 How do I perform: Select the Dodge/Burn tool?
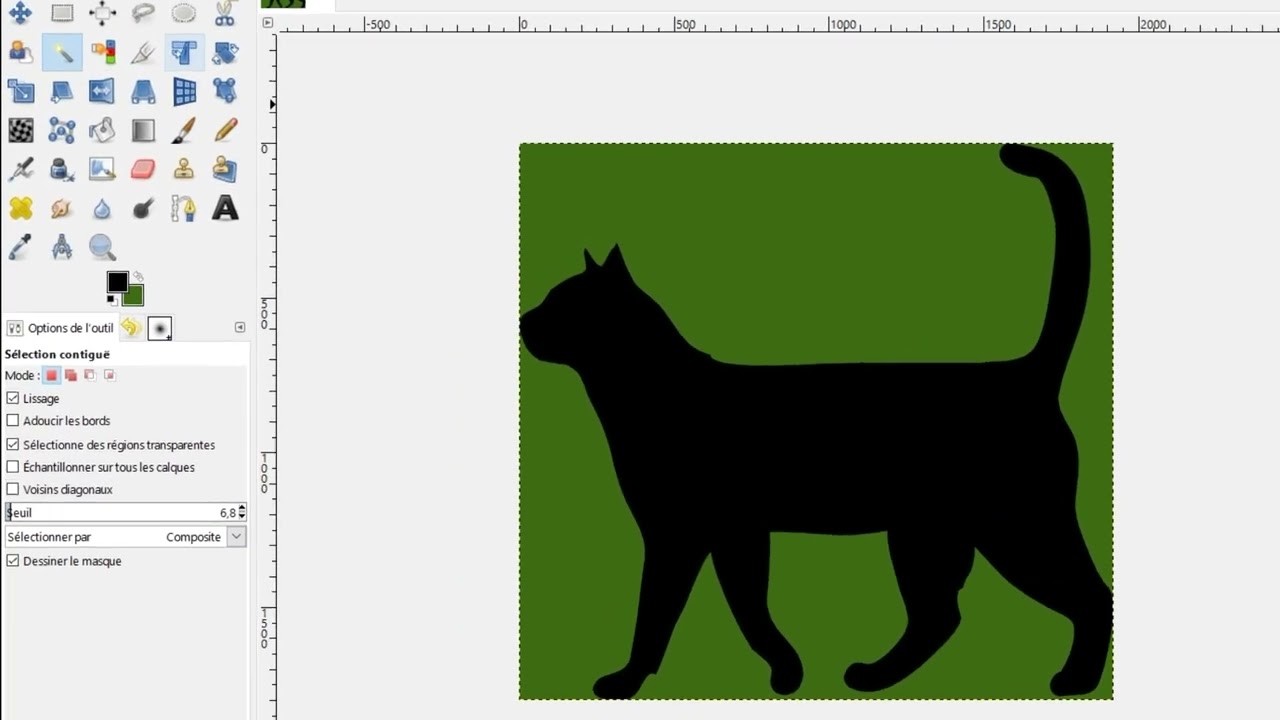pos(143,208)
